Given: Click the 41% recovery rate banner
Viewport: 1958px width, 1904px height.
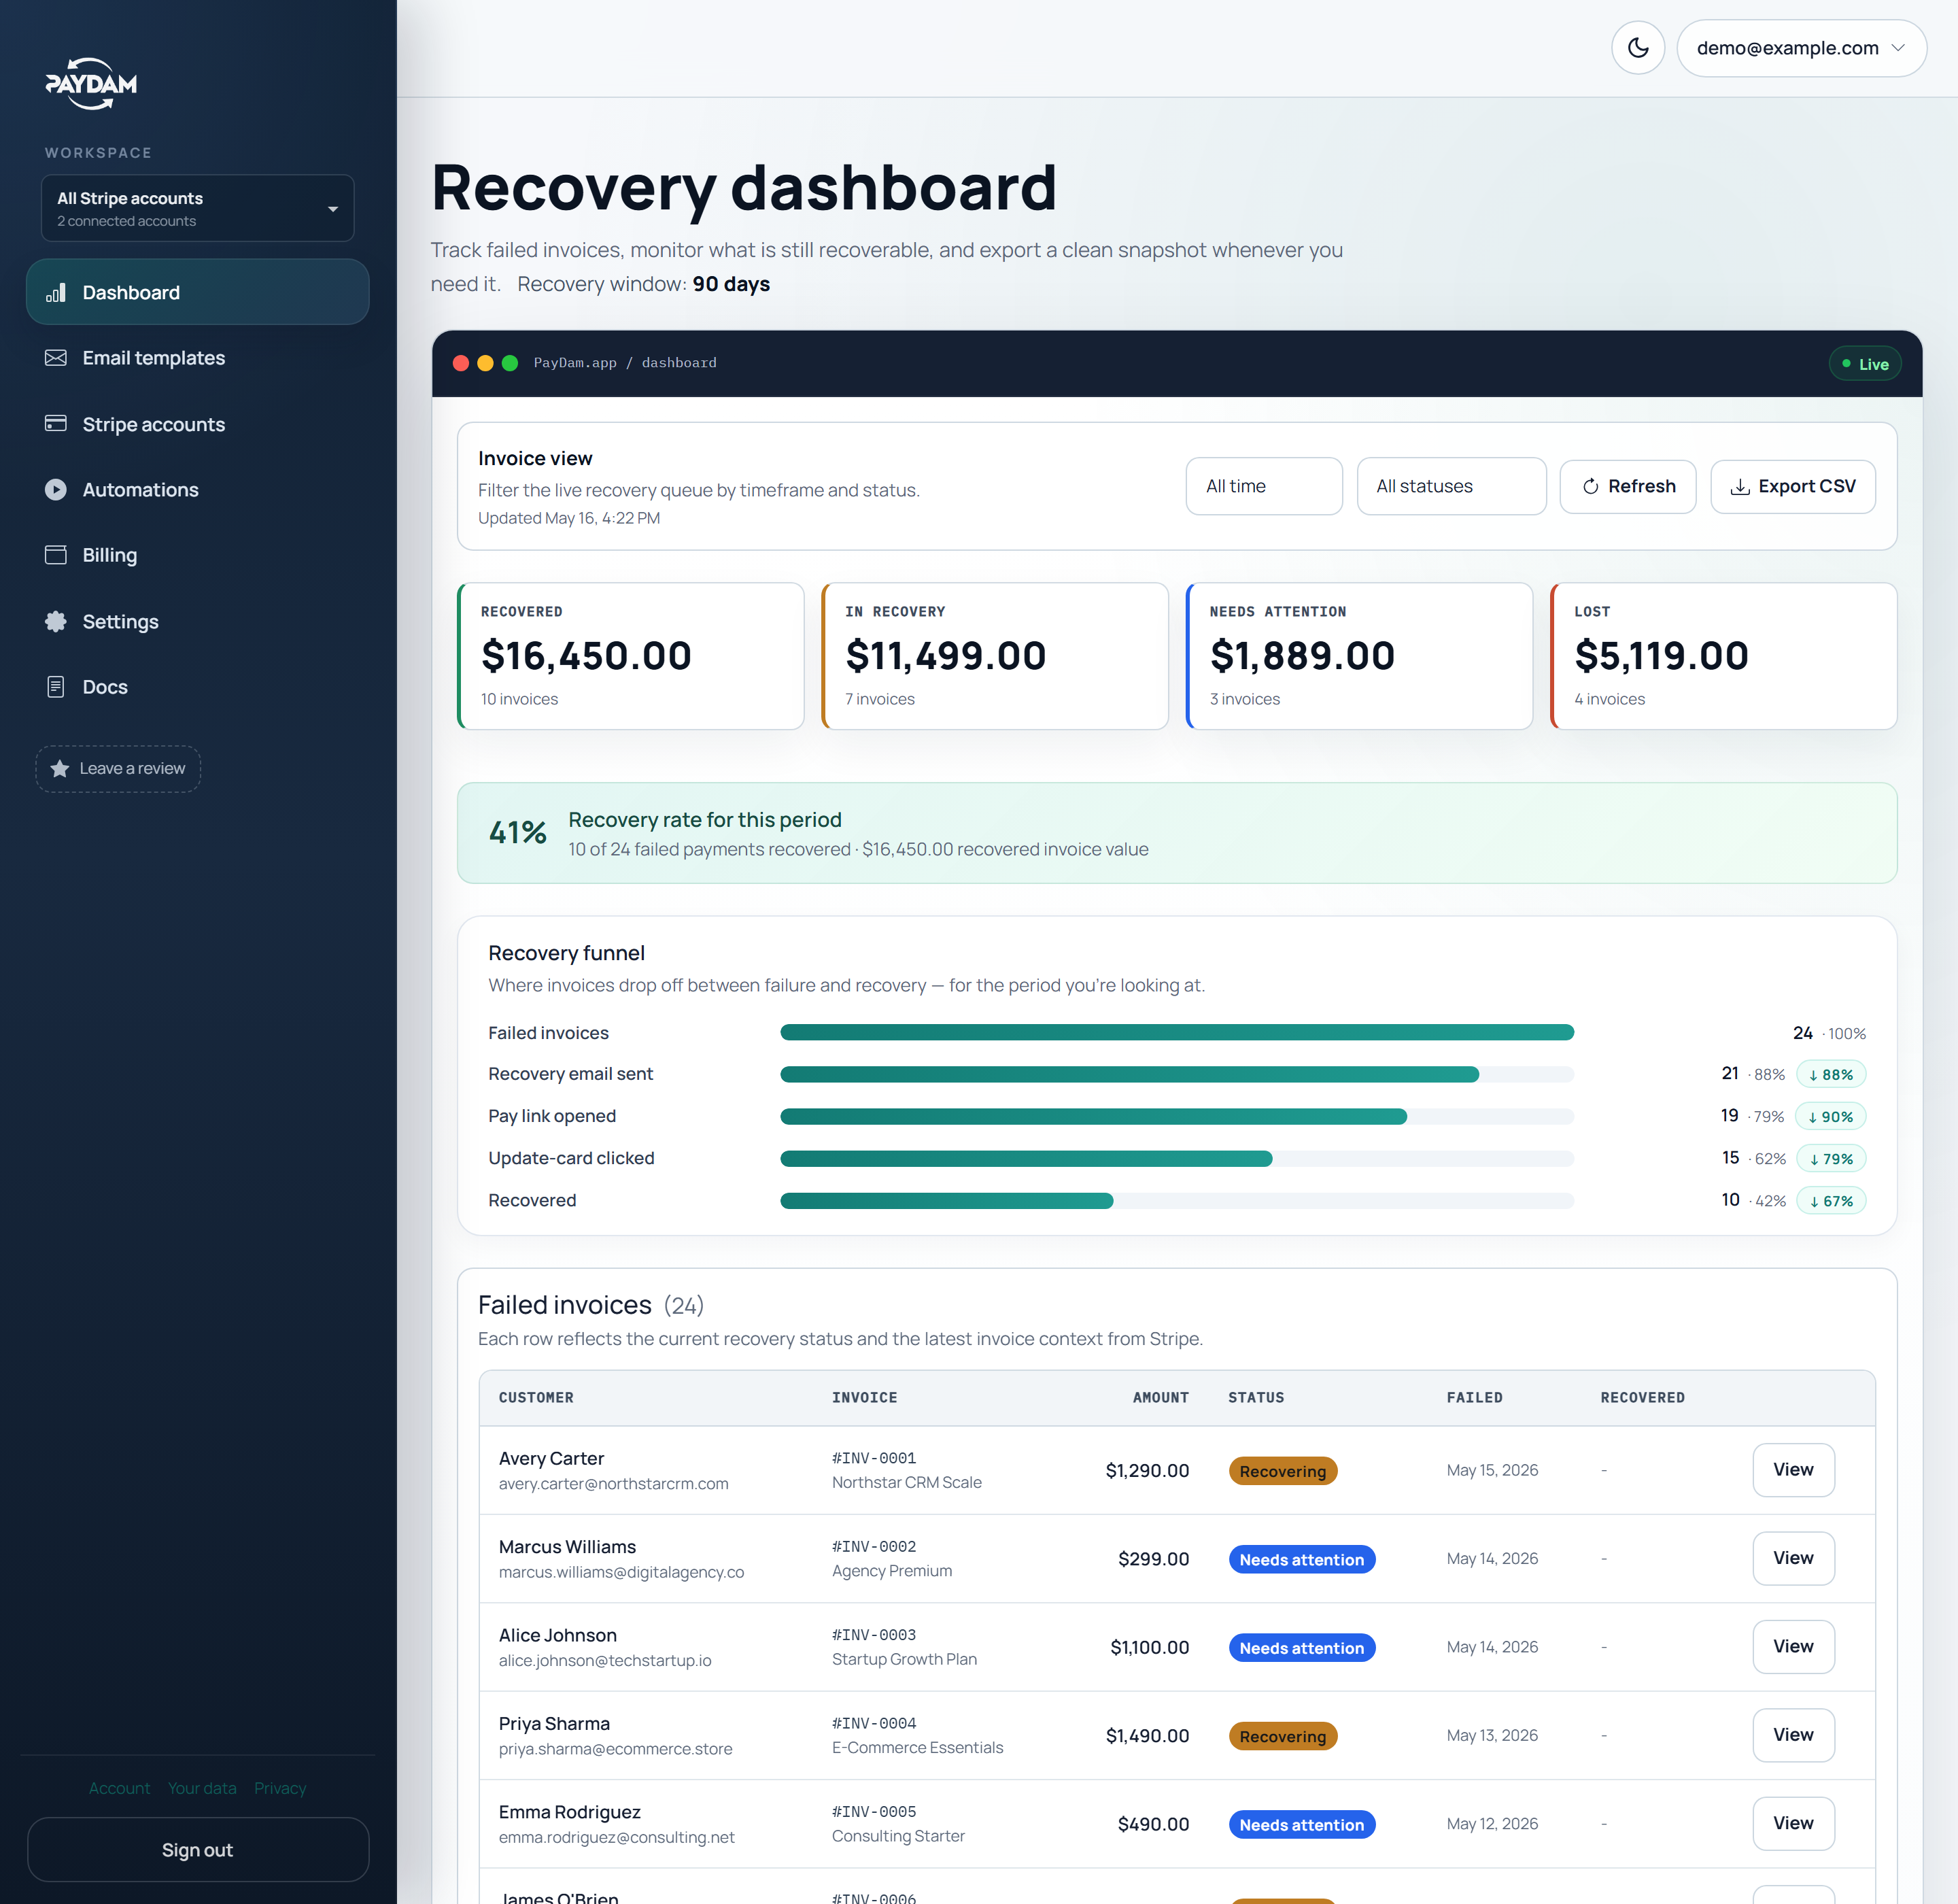Looking at the screenshot, I should (x=1177, y=832).
